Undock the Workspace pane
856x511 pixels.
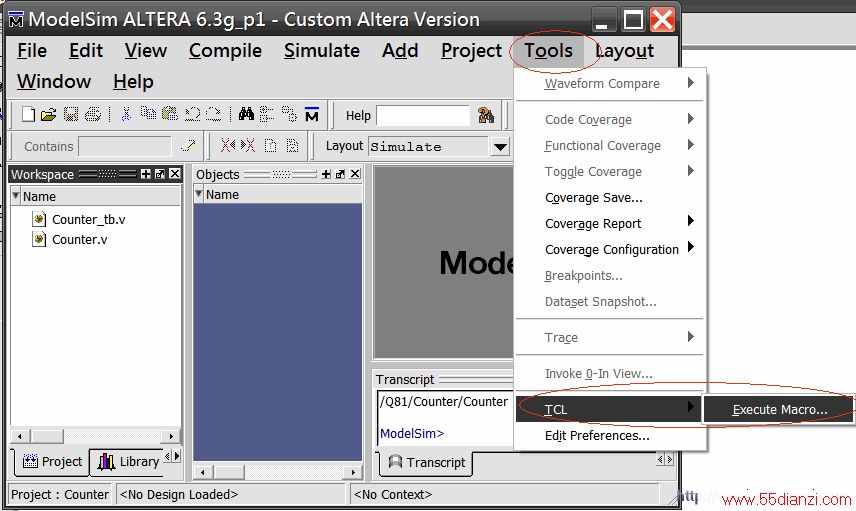coord(160,174)
